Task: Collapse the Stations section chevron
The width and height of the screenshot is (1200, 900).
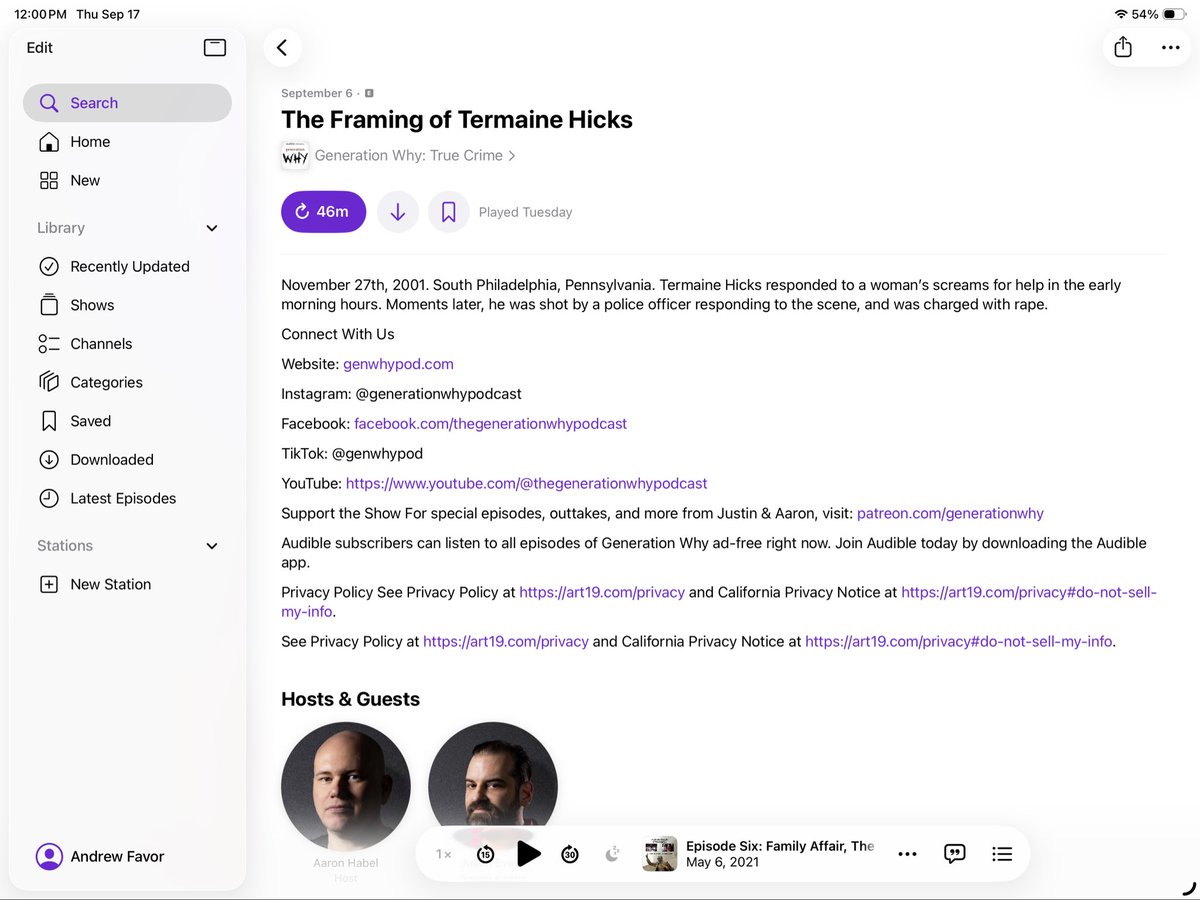Action: pyautogui.click(x=212, y=546)
